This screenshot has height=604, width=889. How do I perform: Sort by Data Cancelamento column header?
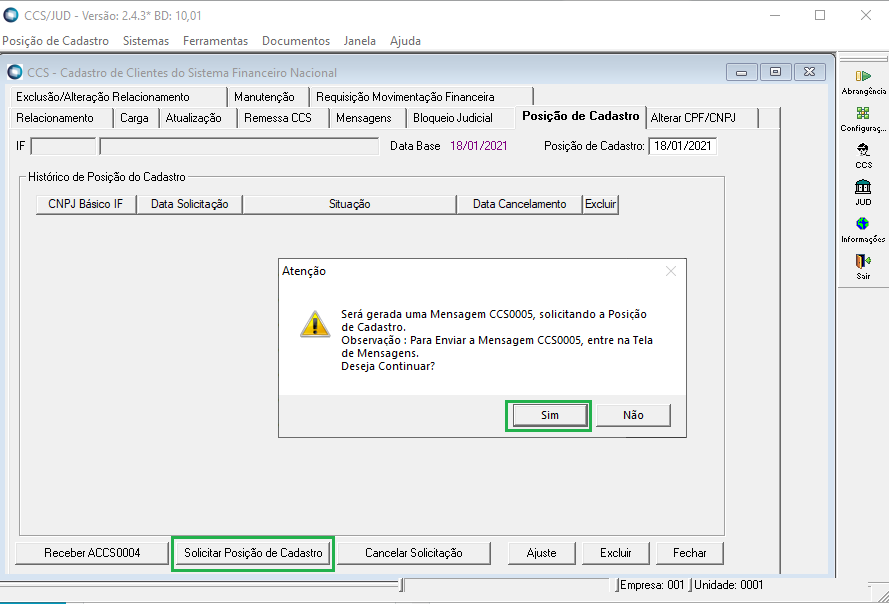point(519,204)
